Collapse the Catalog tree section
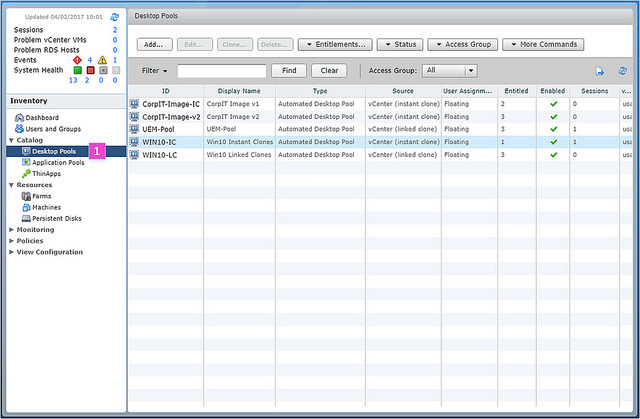The height and width of the screenshot is (419, 640). click(x=11, y=140)
